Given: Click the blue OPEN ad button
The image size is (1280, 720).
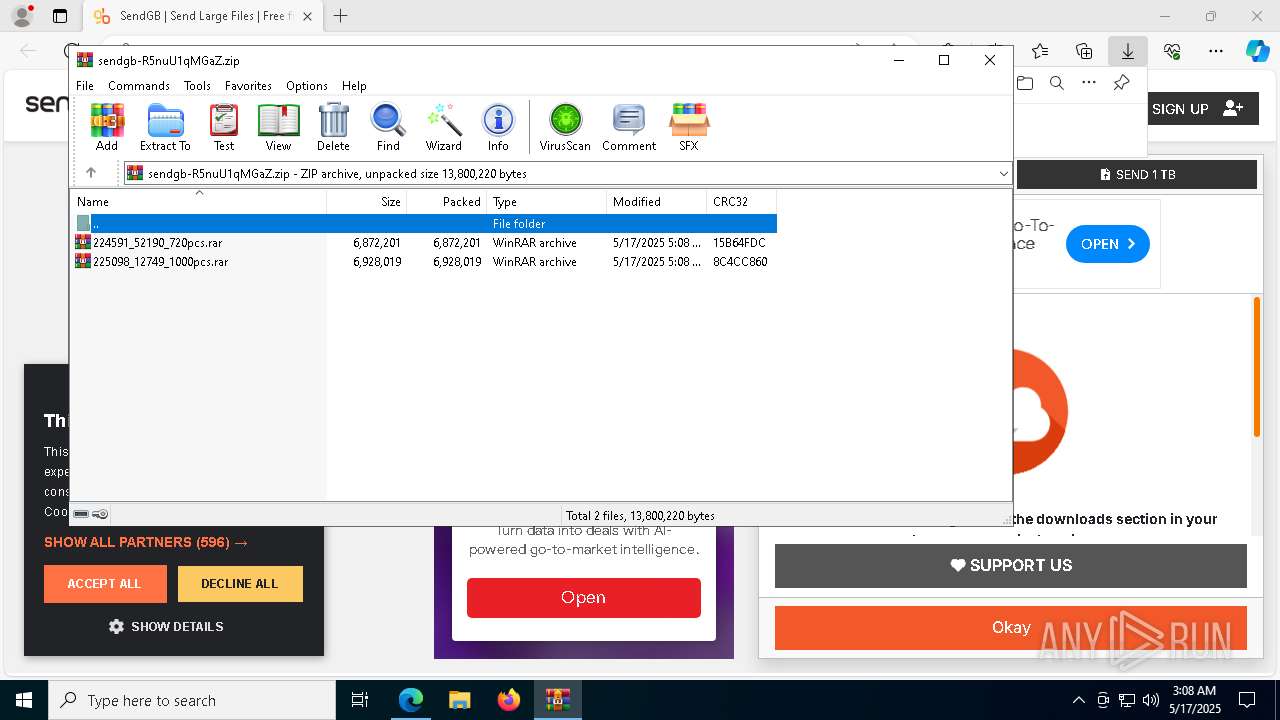Looking at the screenshot, I should pos(1108,244).
